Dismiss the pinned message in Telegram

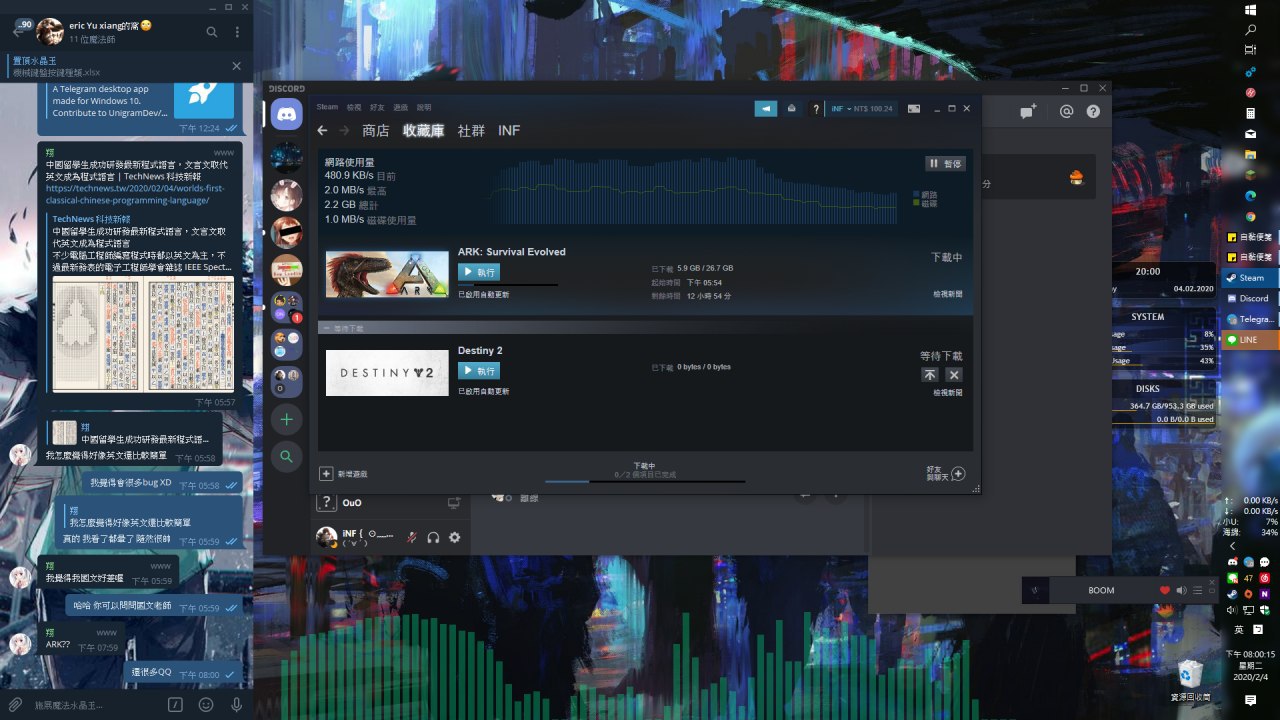pyautogui.click(x=237, y=66)
